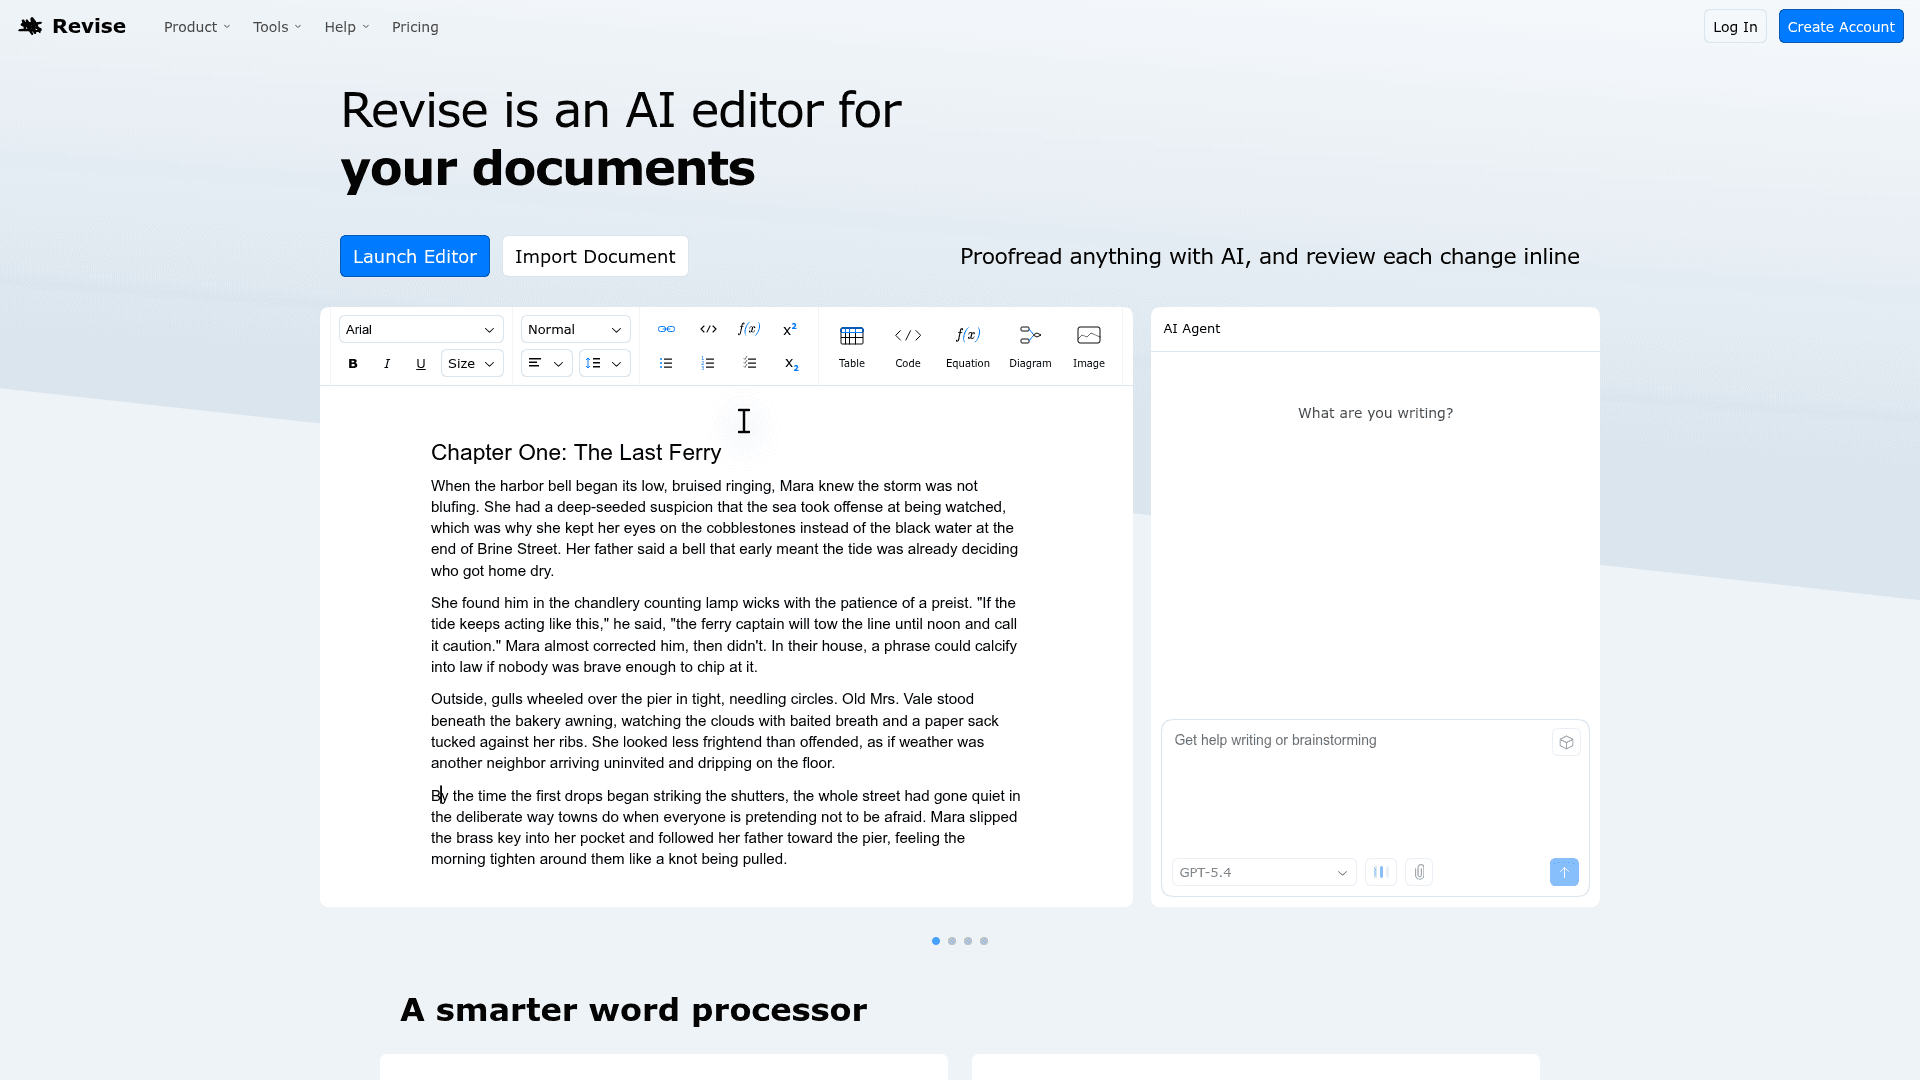Toggle underline formatting
Screen dimensions: 1920x1080
tap(421, 364)
